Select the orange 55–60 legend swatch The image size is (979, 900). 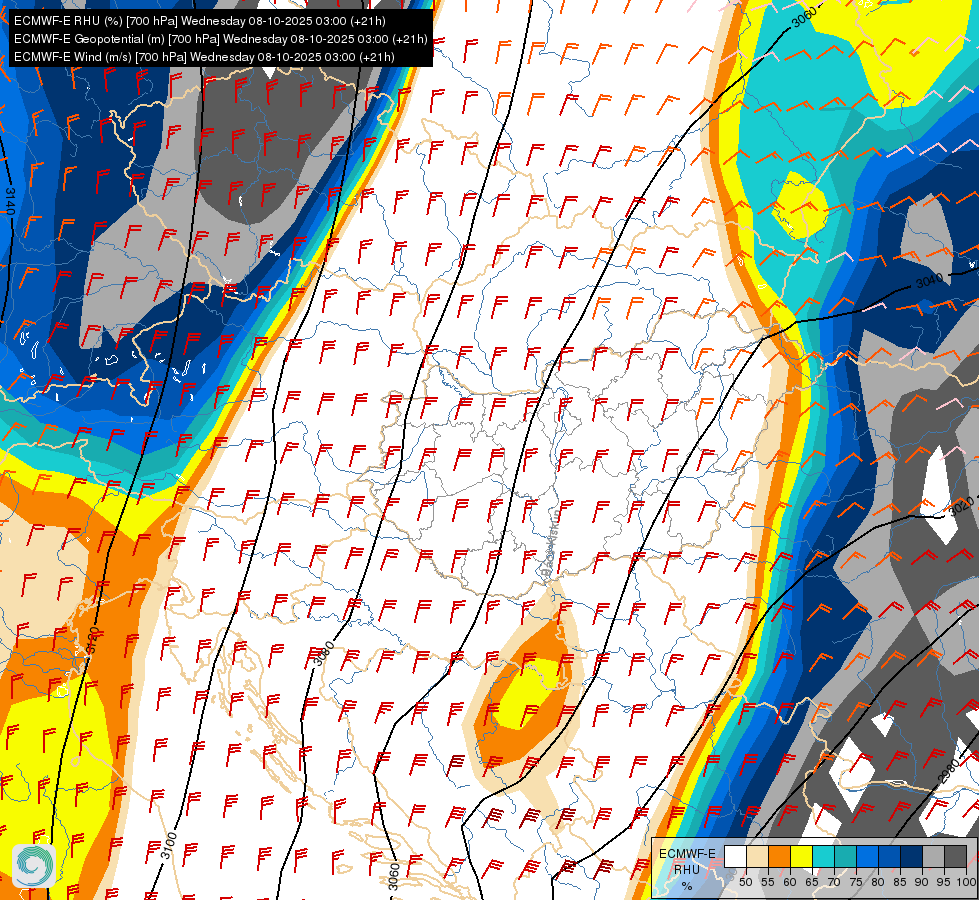pyautogui.click(x=779, y=856)
